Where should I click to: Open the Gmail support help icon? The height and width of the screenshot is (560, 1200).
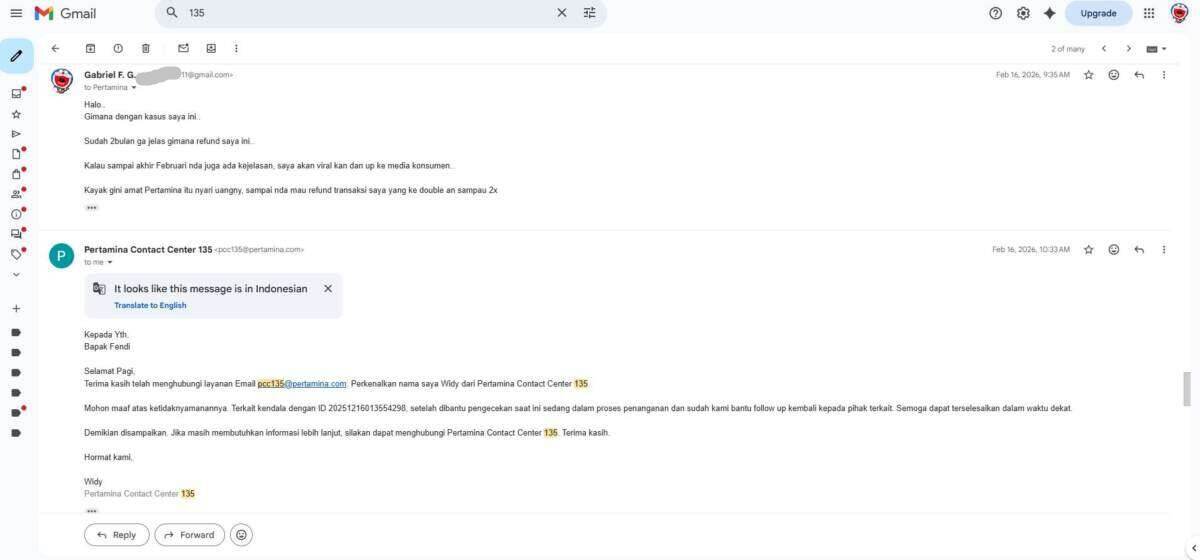pyautogui.click(x=995, y=13)
